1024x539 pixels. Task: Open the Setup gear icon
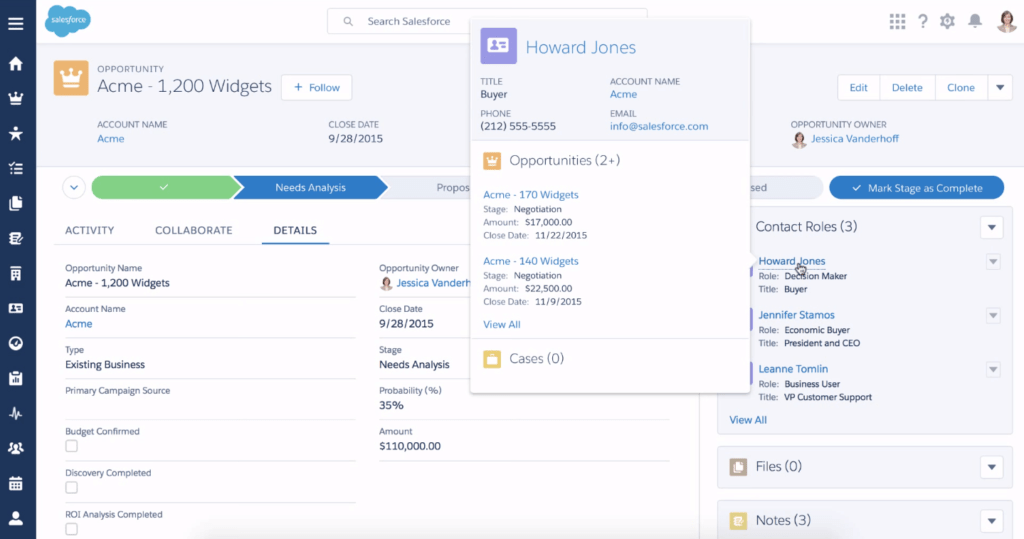pos(948,22)
